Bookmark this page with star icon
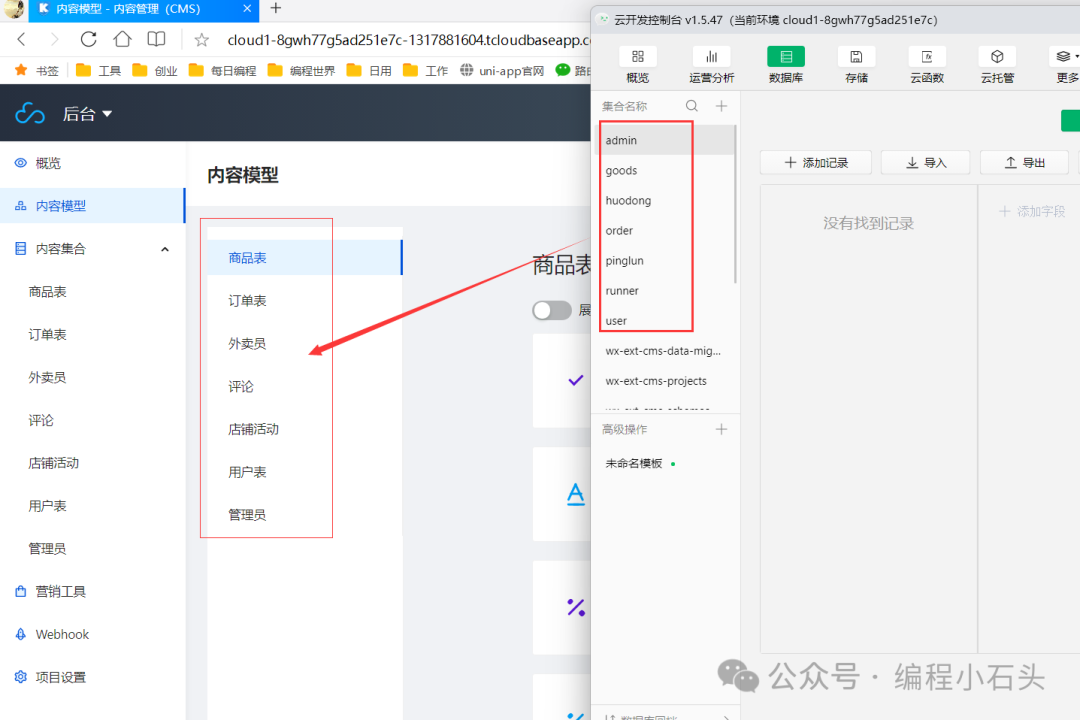 click(x=201, y=40)
